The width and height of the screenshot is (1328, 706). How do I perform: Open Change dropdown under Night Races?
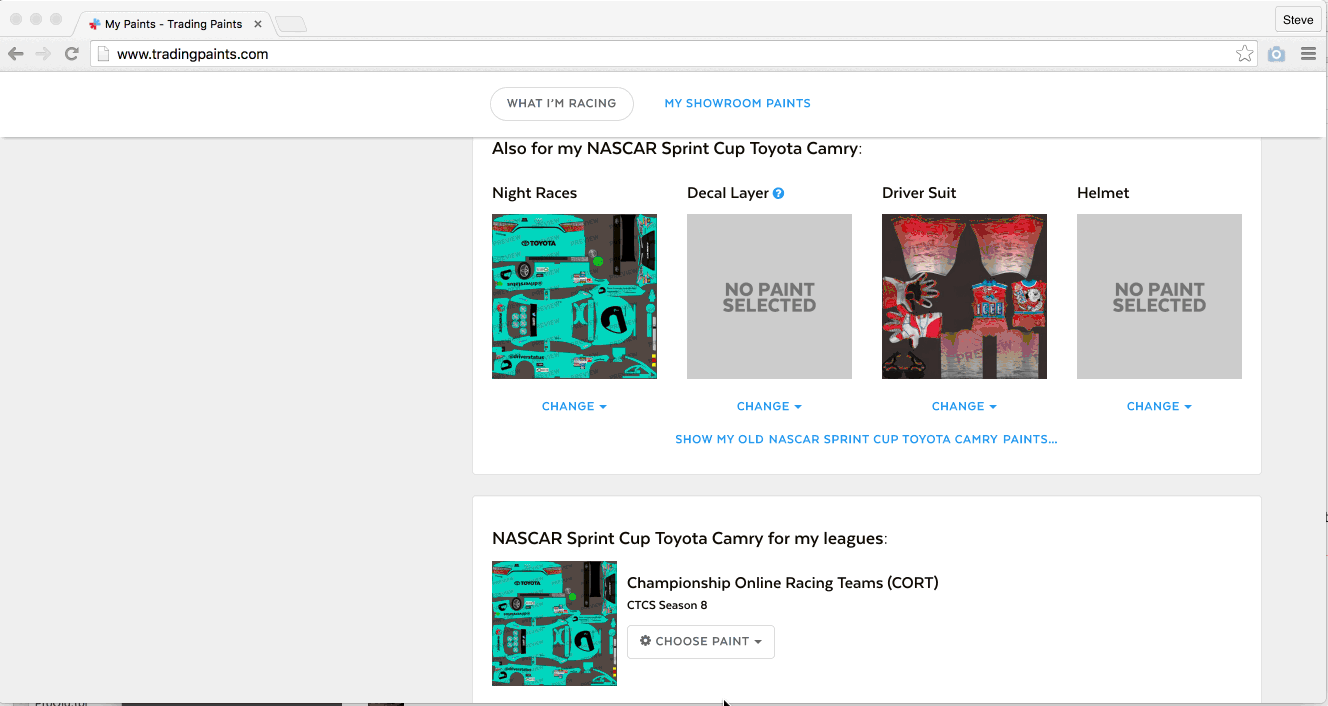pos(574,406)
